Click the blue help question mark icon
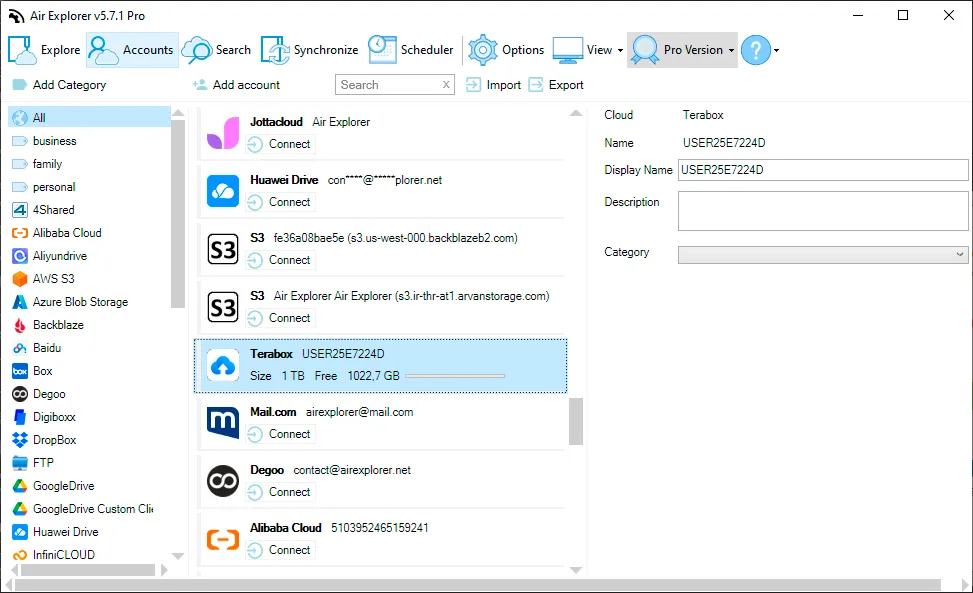973x593 pixels. coord(756,50)
